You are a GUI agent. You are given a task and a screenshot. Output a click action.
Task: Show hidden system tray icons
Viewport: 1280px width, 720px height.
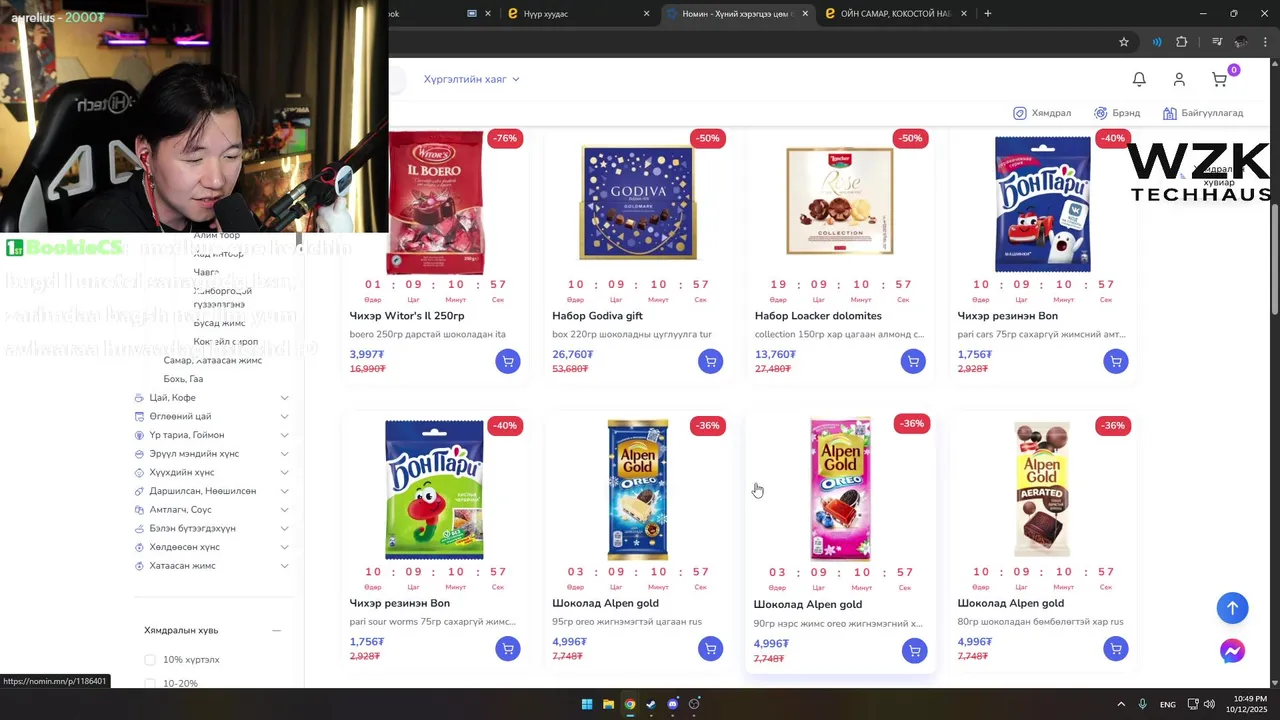pyautogui.click(x=1121, y=704)
